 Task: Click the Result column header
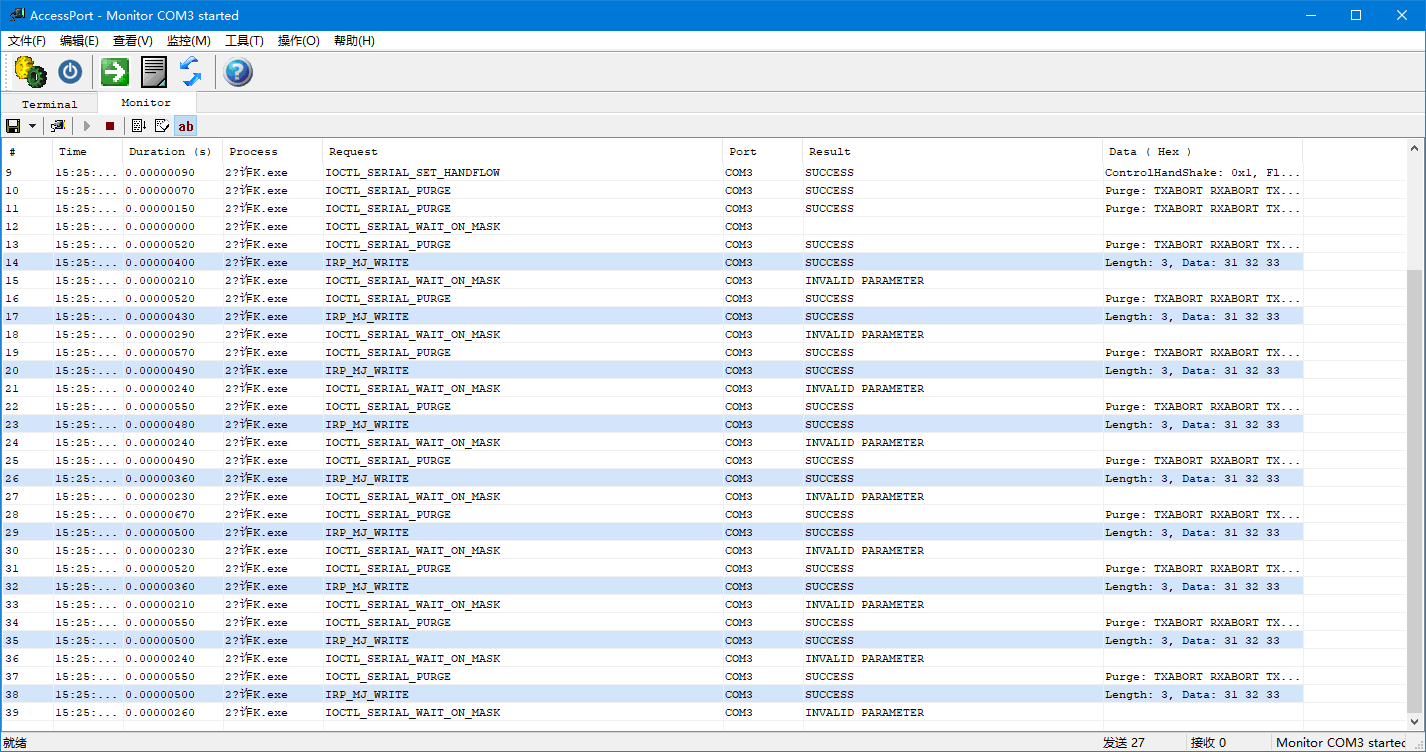tap(952, 152)
